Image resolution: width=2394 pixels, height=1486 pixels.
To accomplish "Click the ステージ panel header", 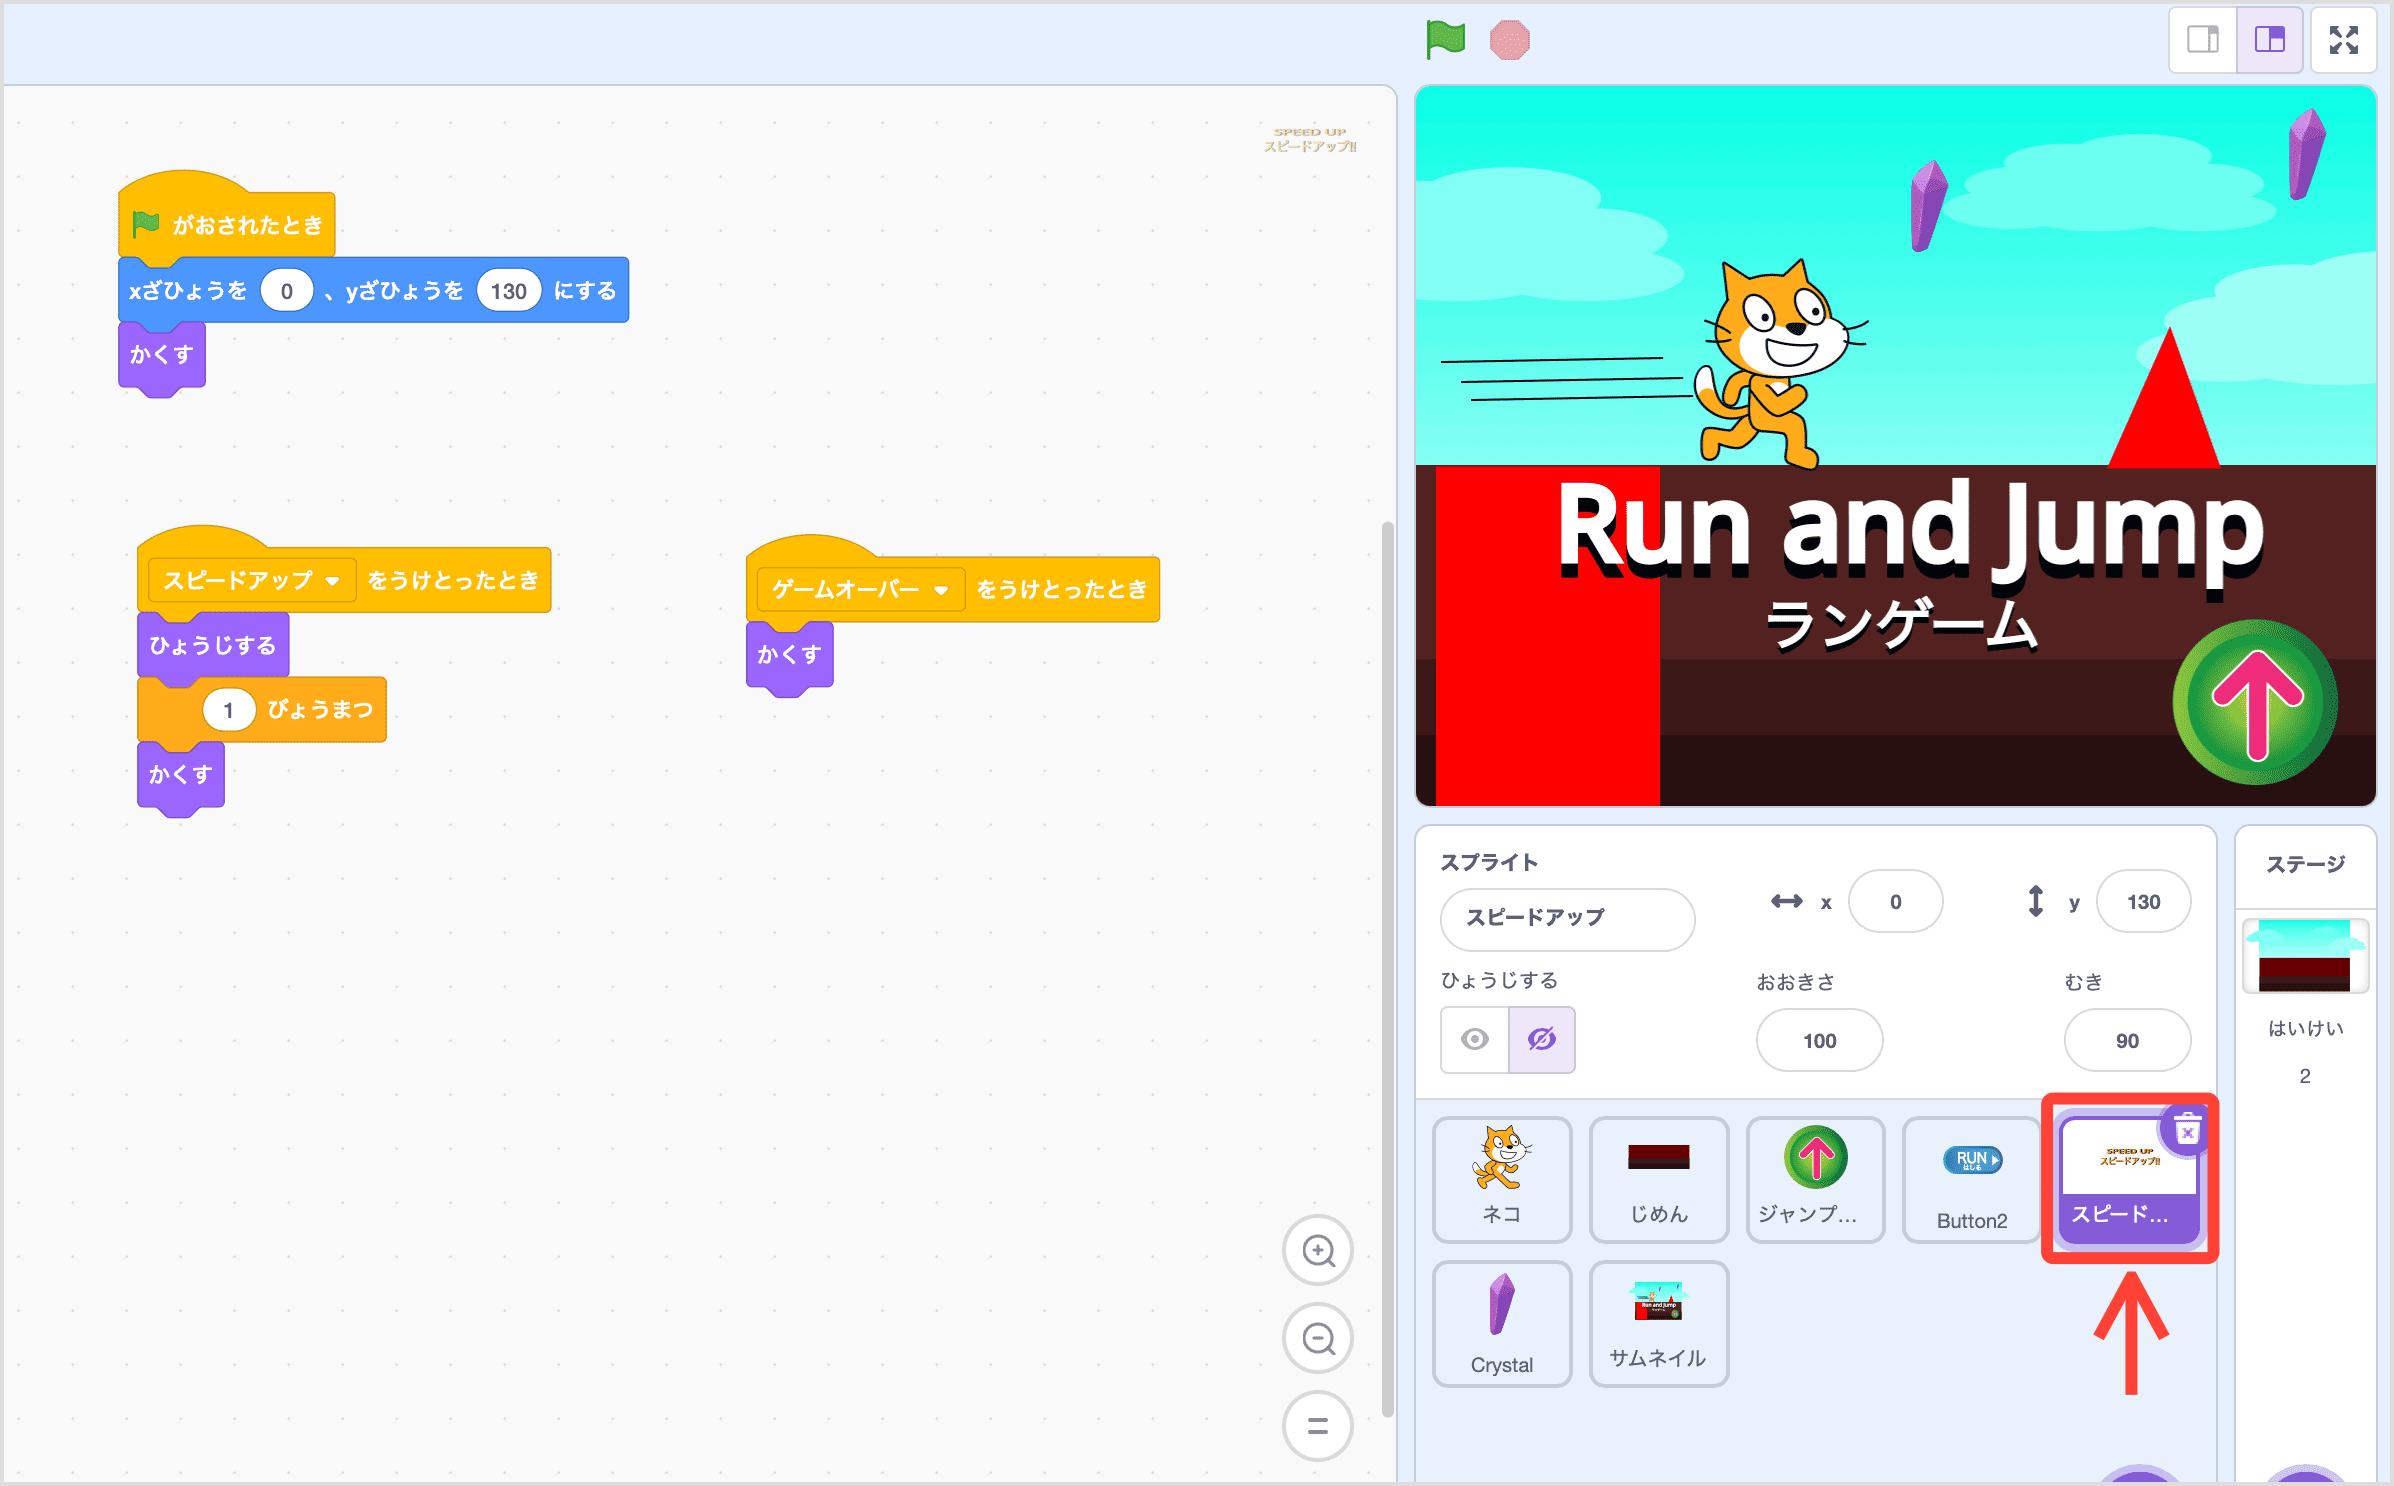I will coord(2305,864).
